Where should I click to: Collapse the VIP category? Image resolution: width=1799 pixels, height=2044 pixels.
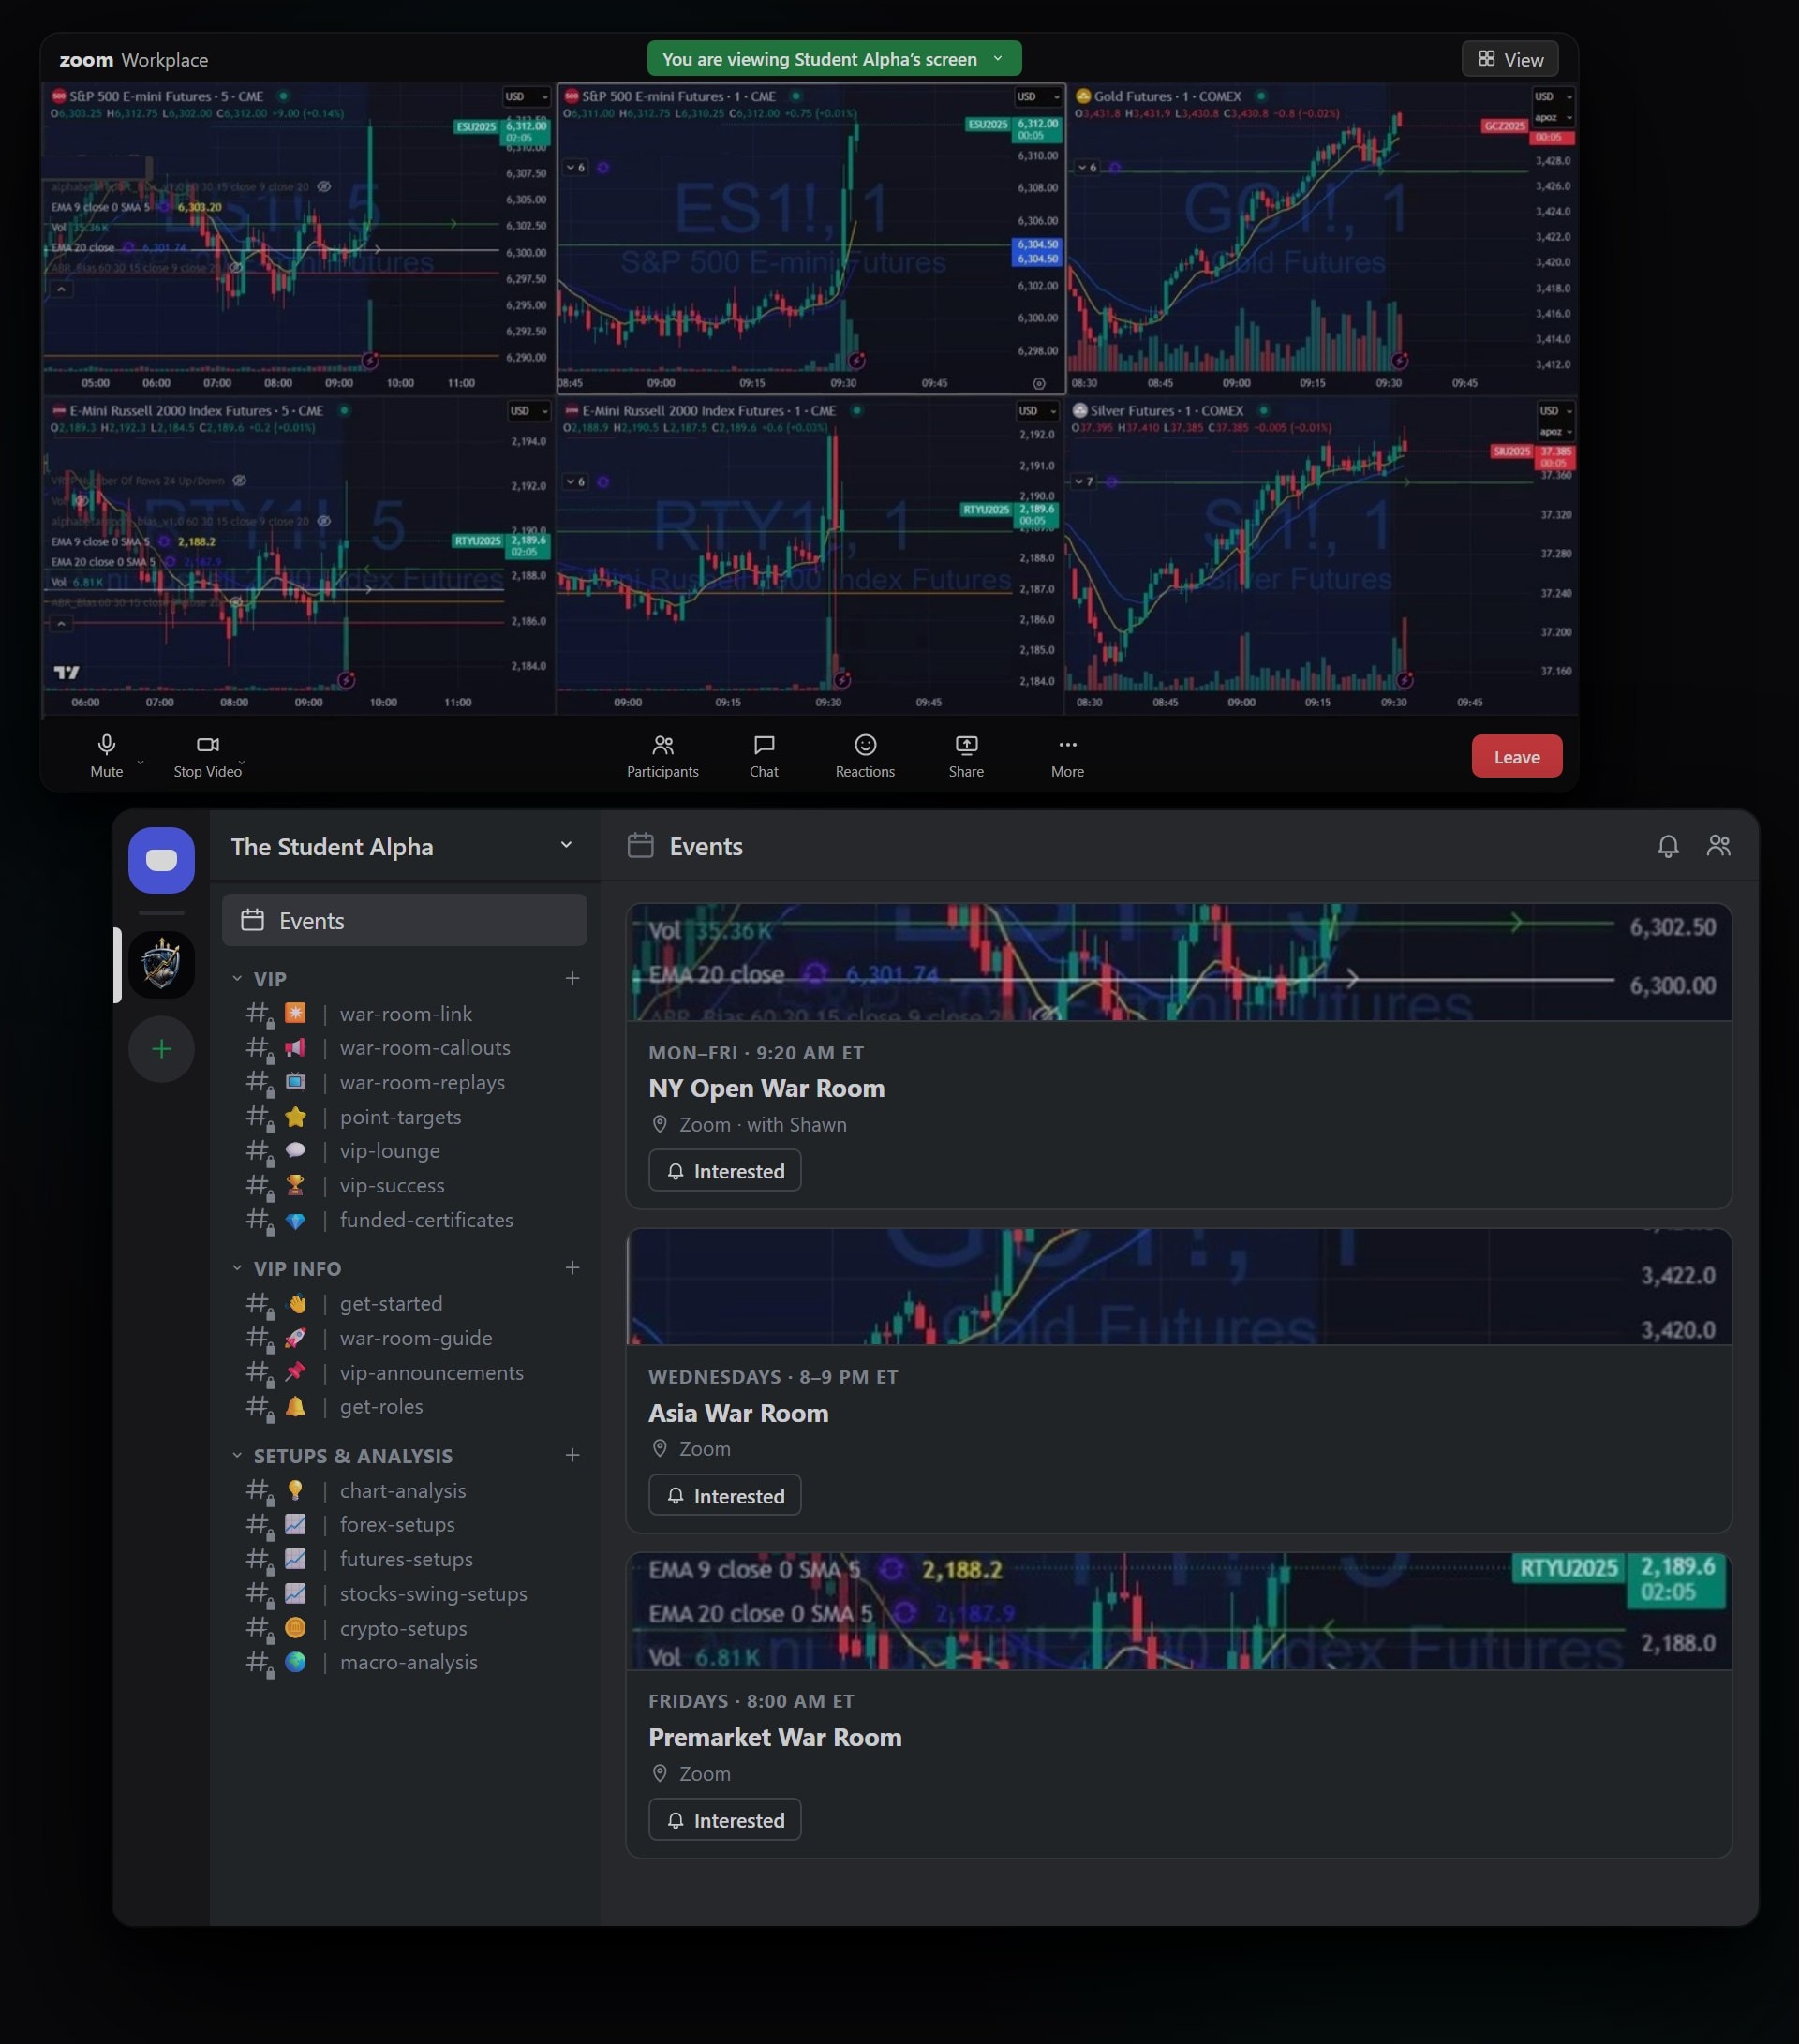(258, 979)
